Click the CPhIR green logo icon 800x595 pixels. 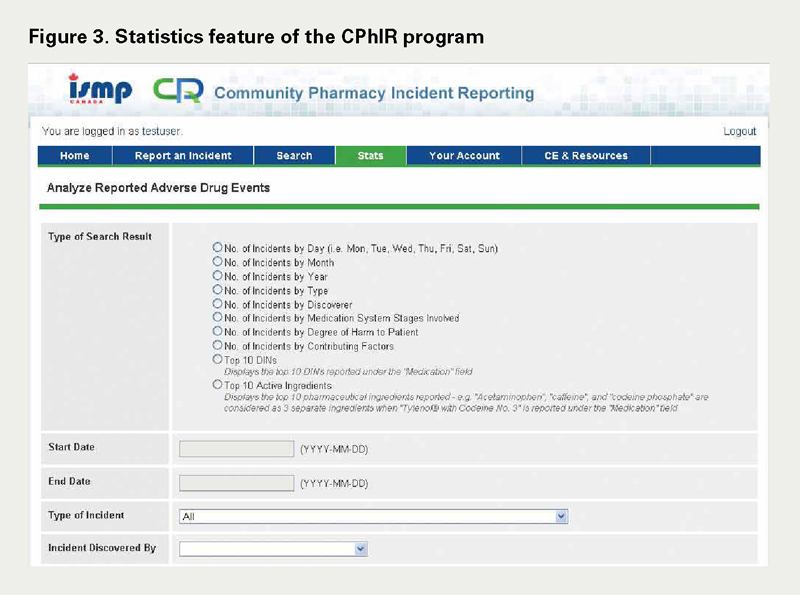(178, 91)
